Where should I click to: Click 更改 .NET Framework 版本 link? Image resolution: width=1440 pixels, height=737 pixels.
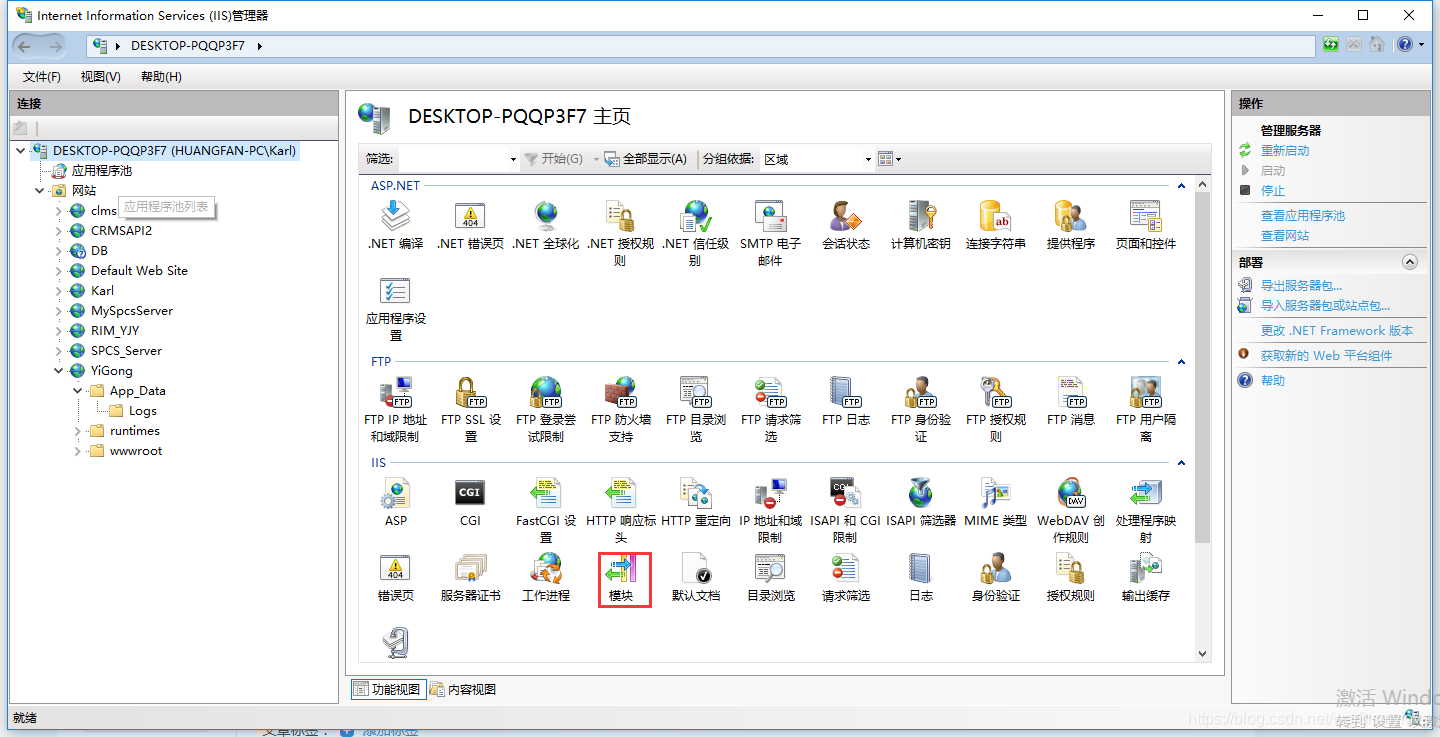point(1337,331)
